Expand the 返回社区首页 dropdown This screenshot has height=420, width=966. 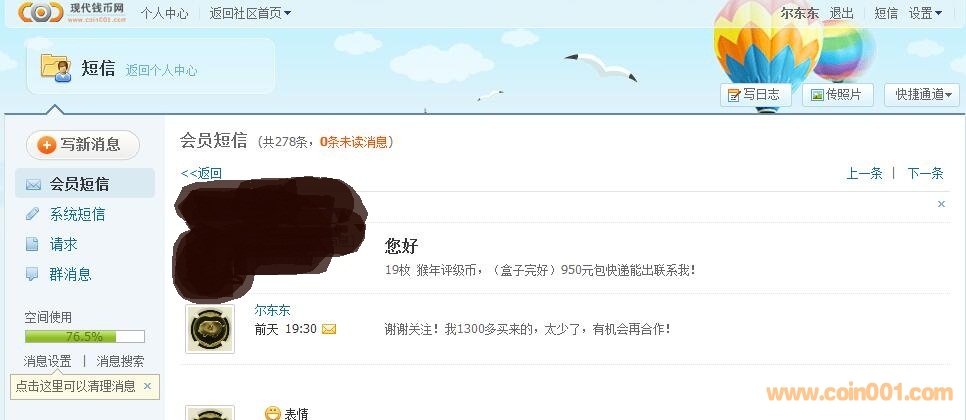coord(250,13)
